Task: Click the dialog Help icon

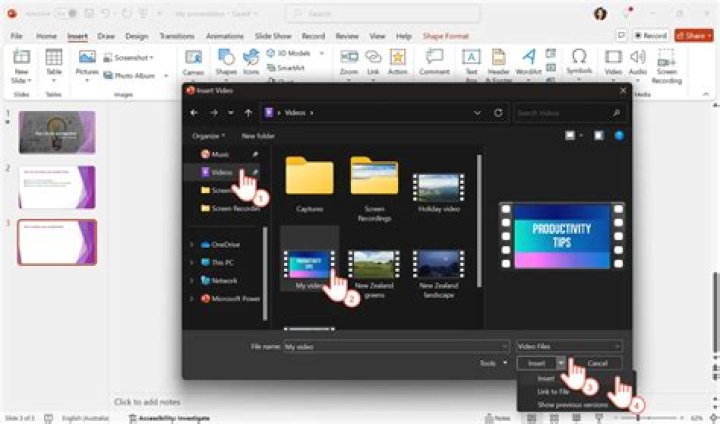Action: [619, 135]
